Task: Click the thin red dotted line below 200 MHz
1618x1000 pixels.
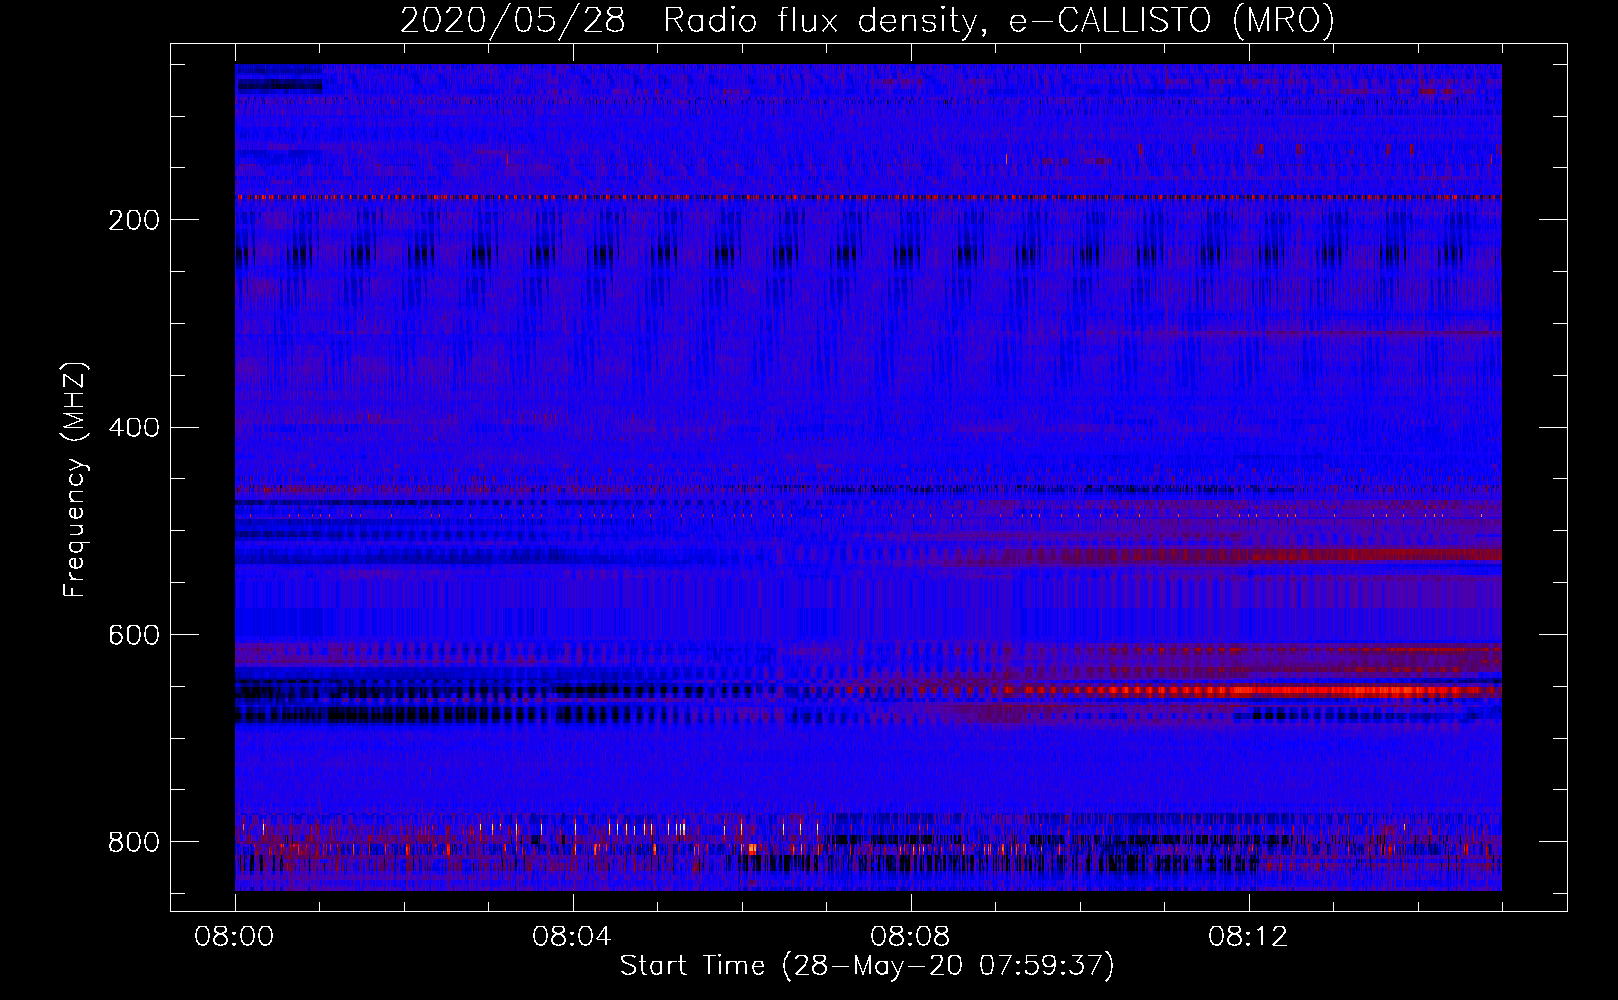Action: tap(868, 198)
